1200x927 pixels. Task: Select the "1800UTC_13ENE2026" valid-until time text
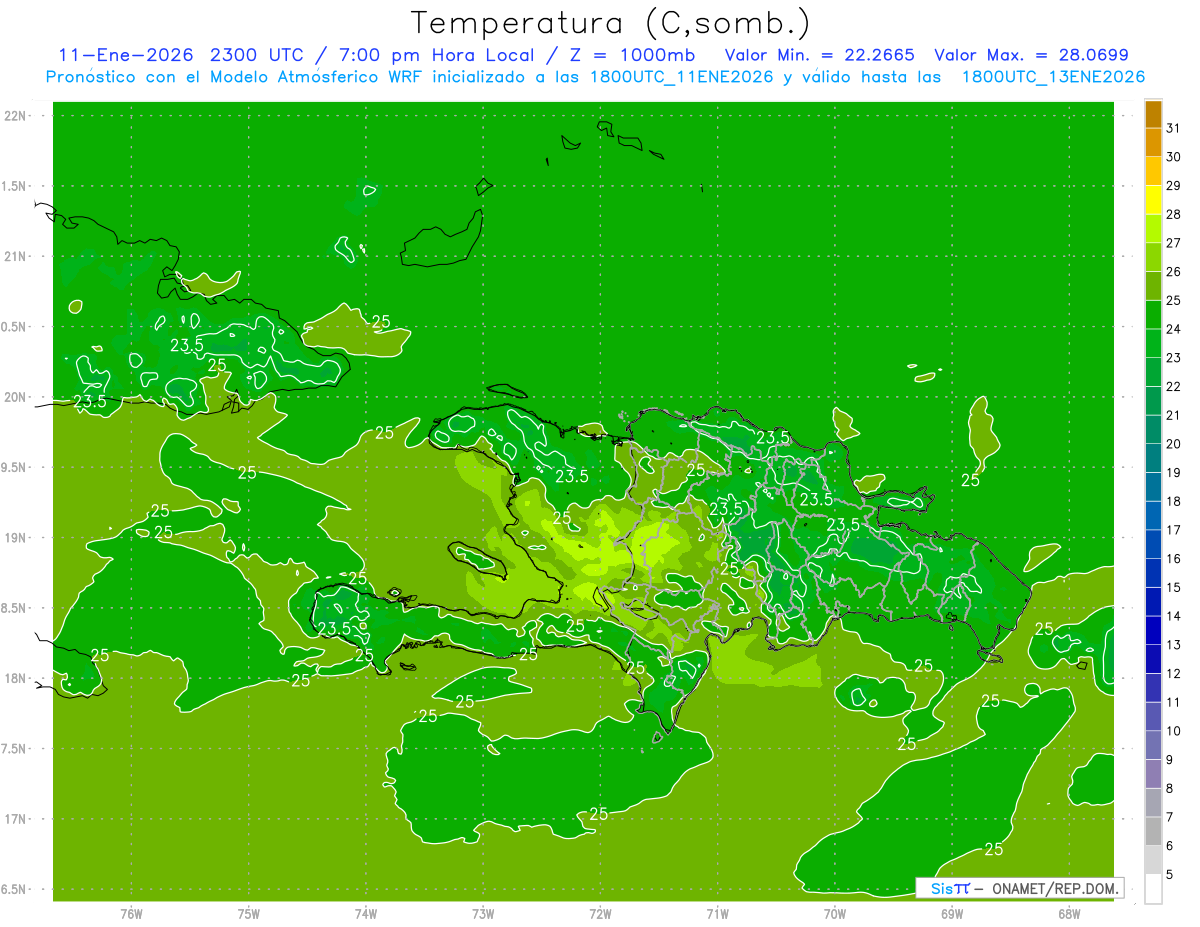(1052, 77)
